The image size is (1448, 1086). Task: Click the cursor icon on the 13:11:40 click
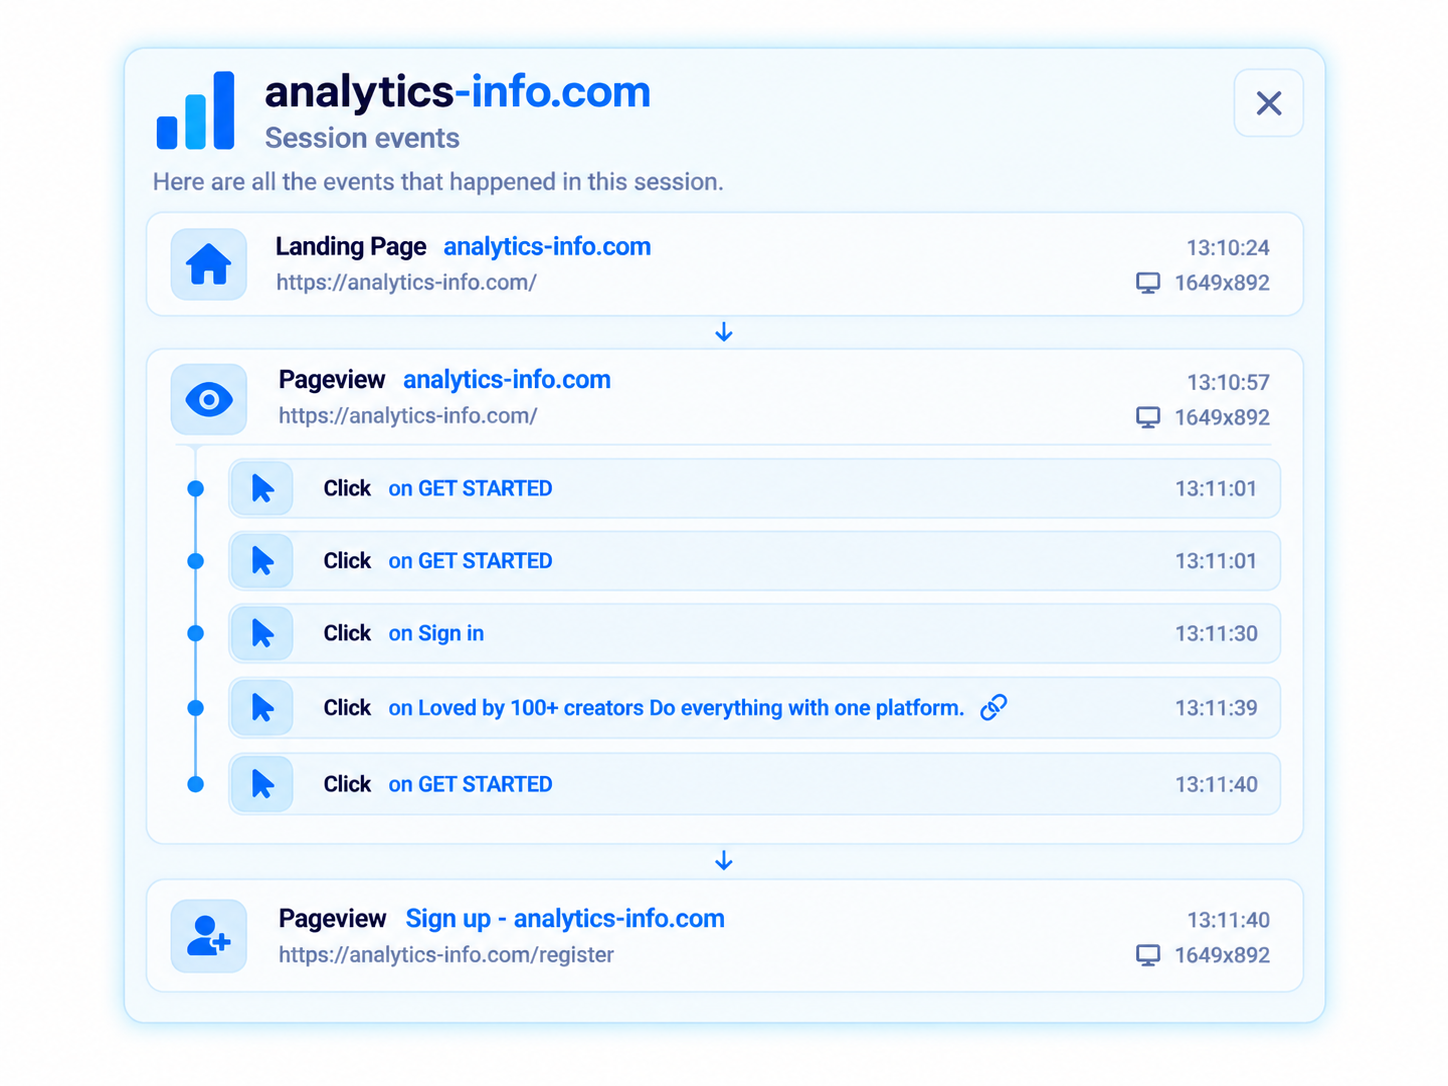(262, 784)
